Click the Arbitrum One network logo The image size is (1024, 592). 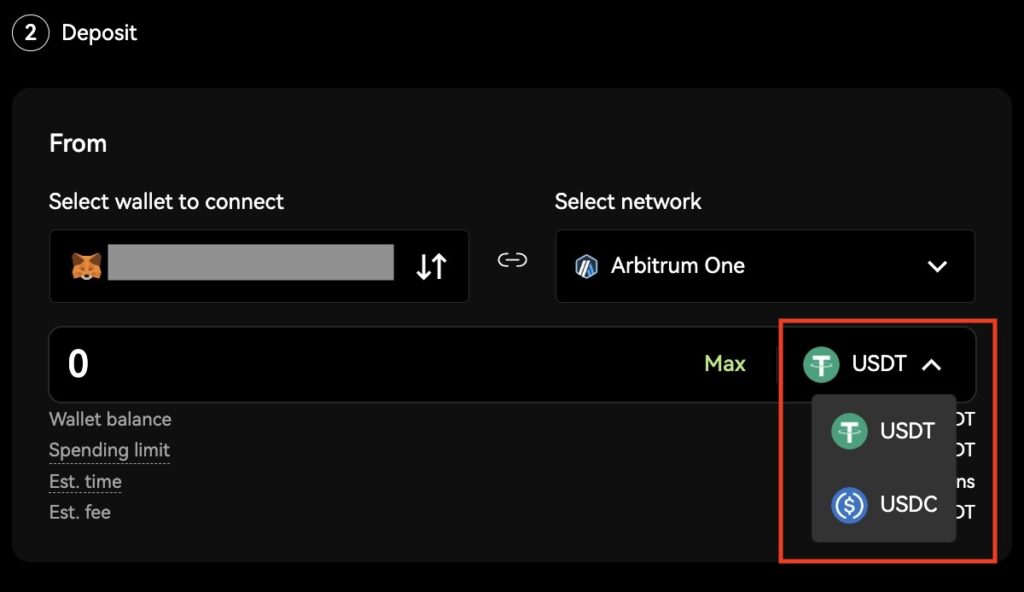click(586, 266)
